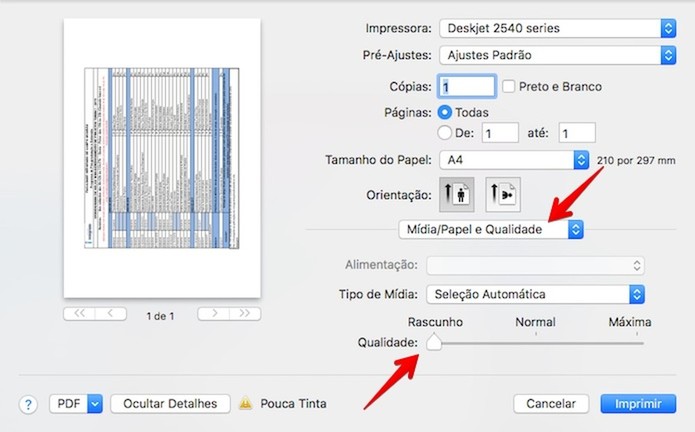
Task: Click Normal position on the Qualidade slider
Action: (536, 343)
